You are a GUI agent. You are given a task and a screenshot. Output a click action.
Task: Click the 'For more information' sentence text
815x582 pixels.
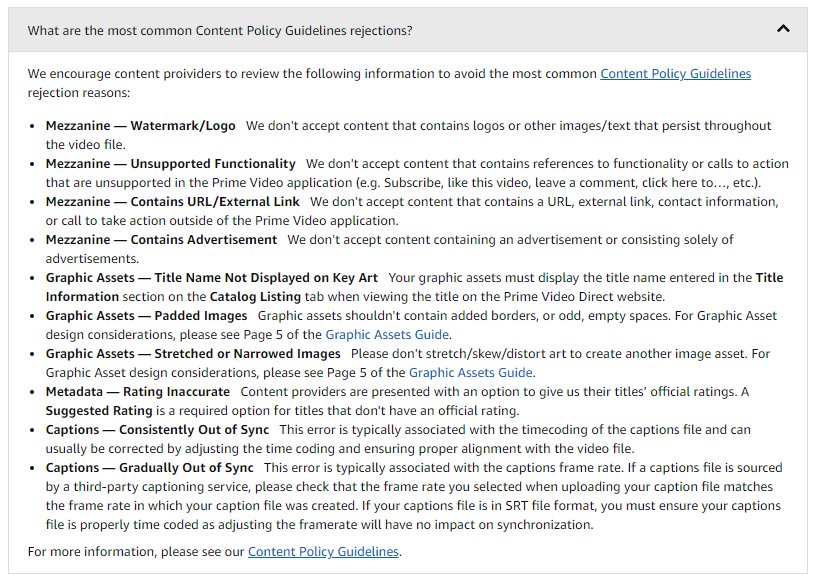tap(214, 551)
